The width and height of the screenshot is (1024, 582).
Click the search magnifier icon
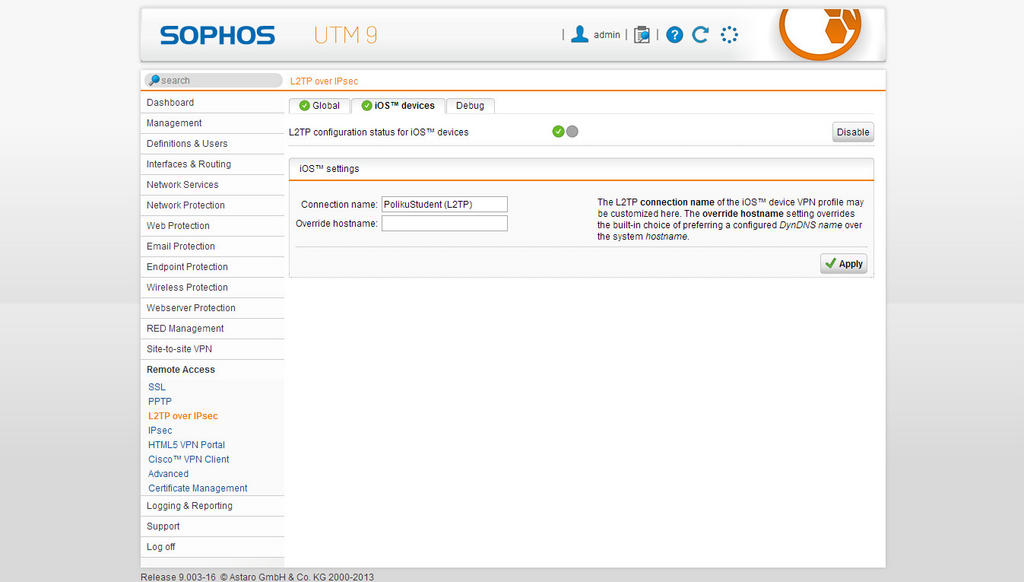154,80
